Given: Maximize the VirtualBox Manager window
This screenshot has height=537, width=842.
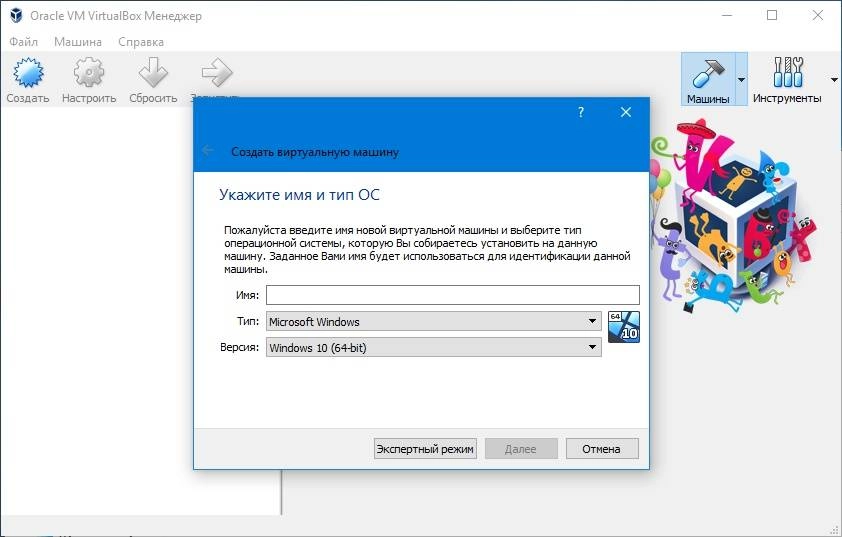Looking at the screenshot, I should pos(772,15).
